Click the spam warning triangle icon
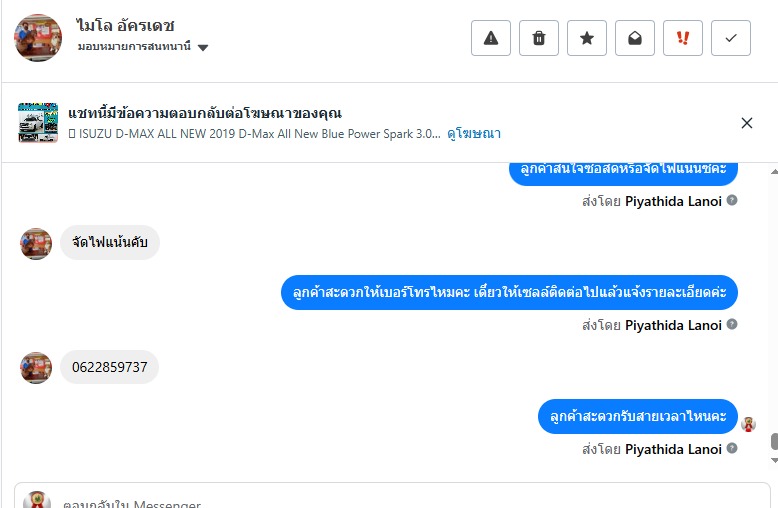Viewport: 778px width, 508px height. [x=491, y=38]
